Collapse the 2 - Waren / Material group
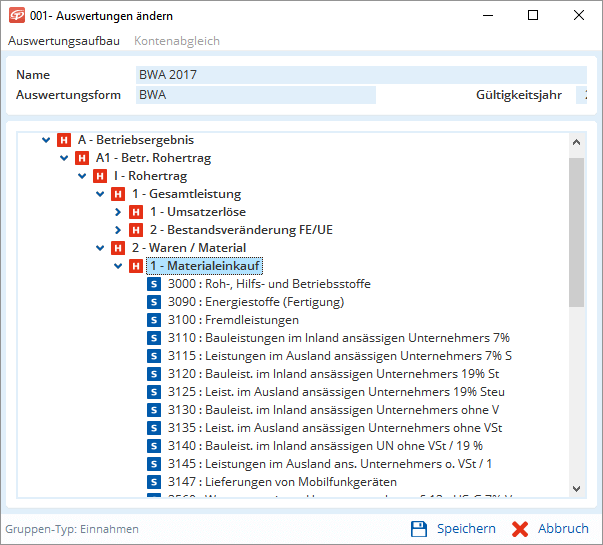Viewport: 603px width, 545px height. 100,248
